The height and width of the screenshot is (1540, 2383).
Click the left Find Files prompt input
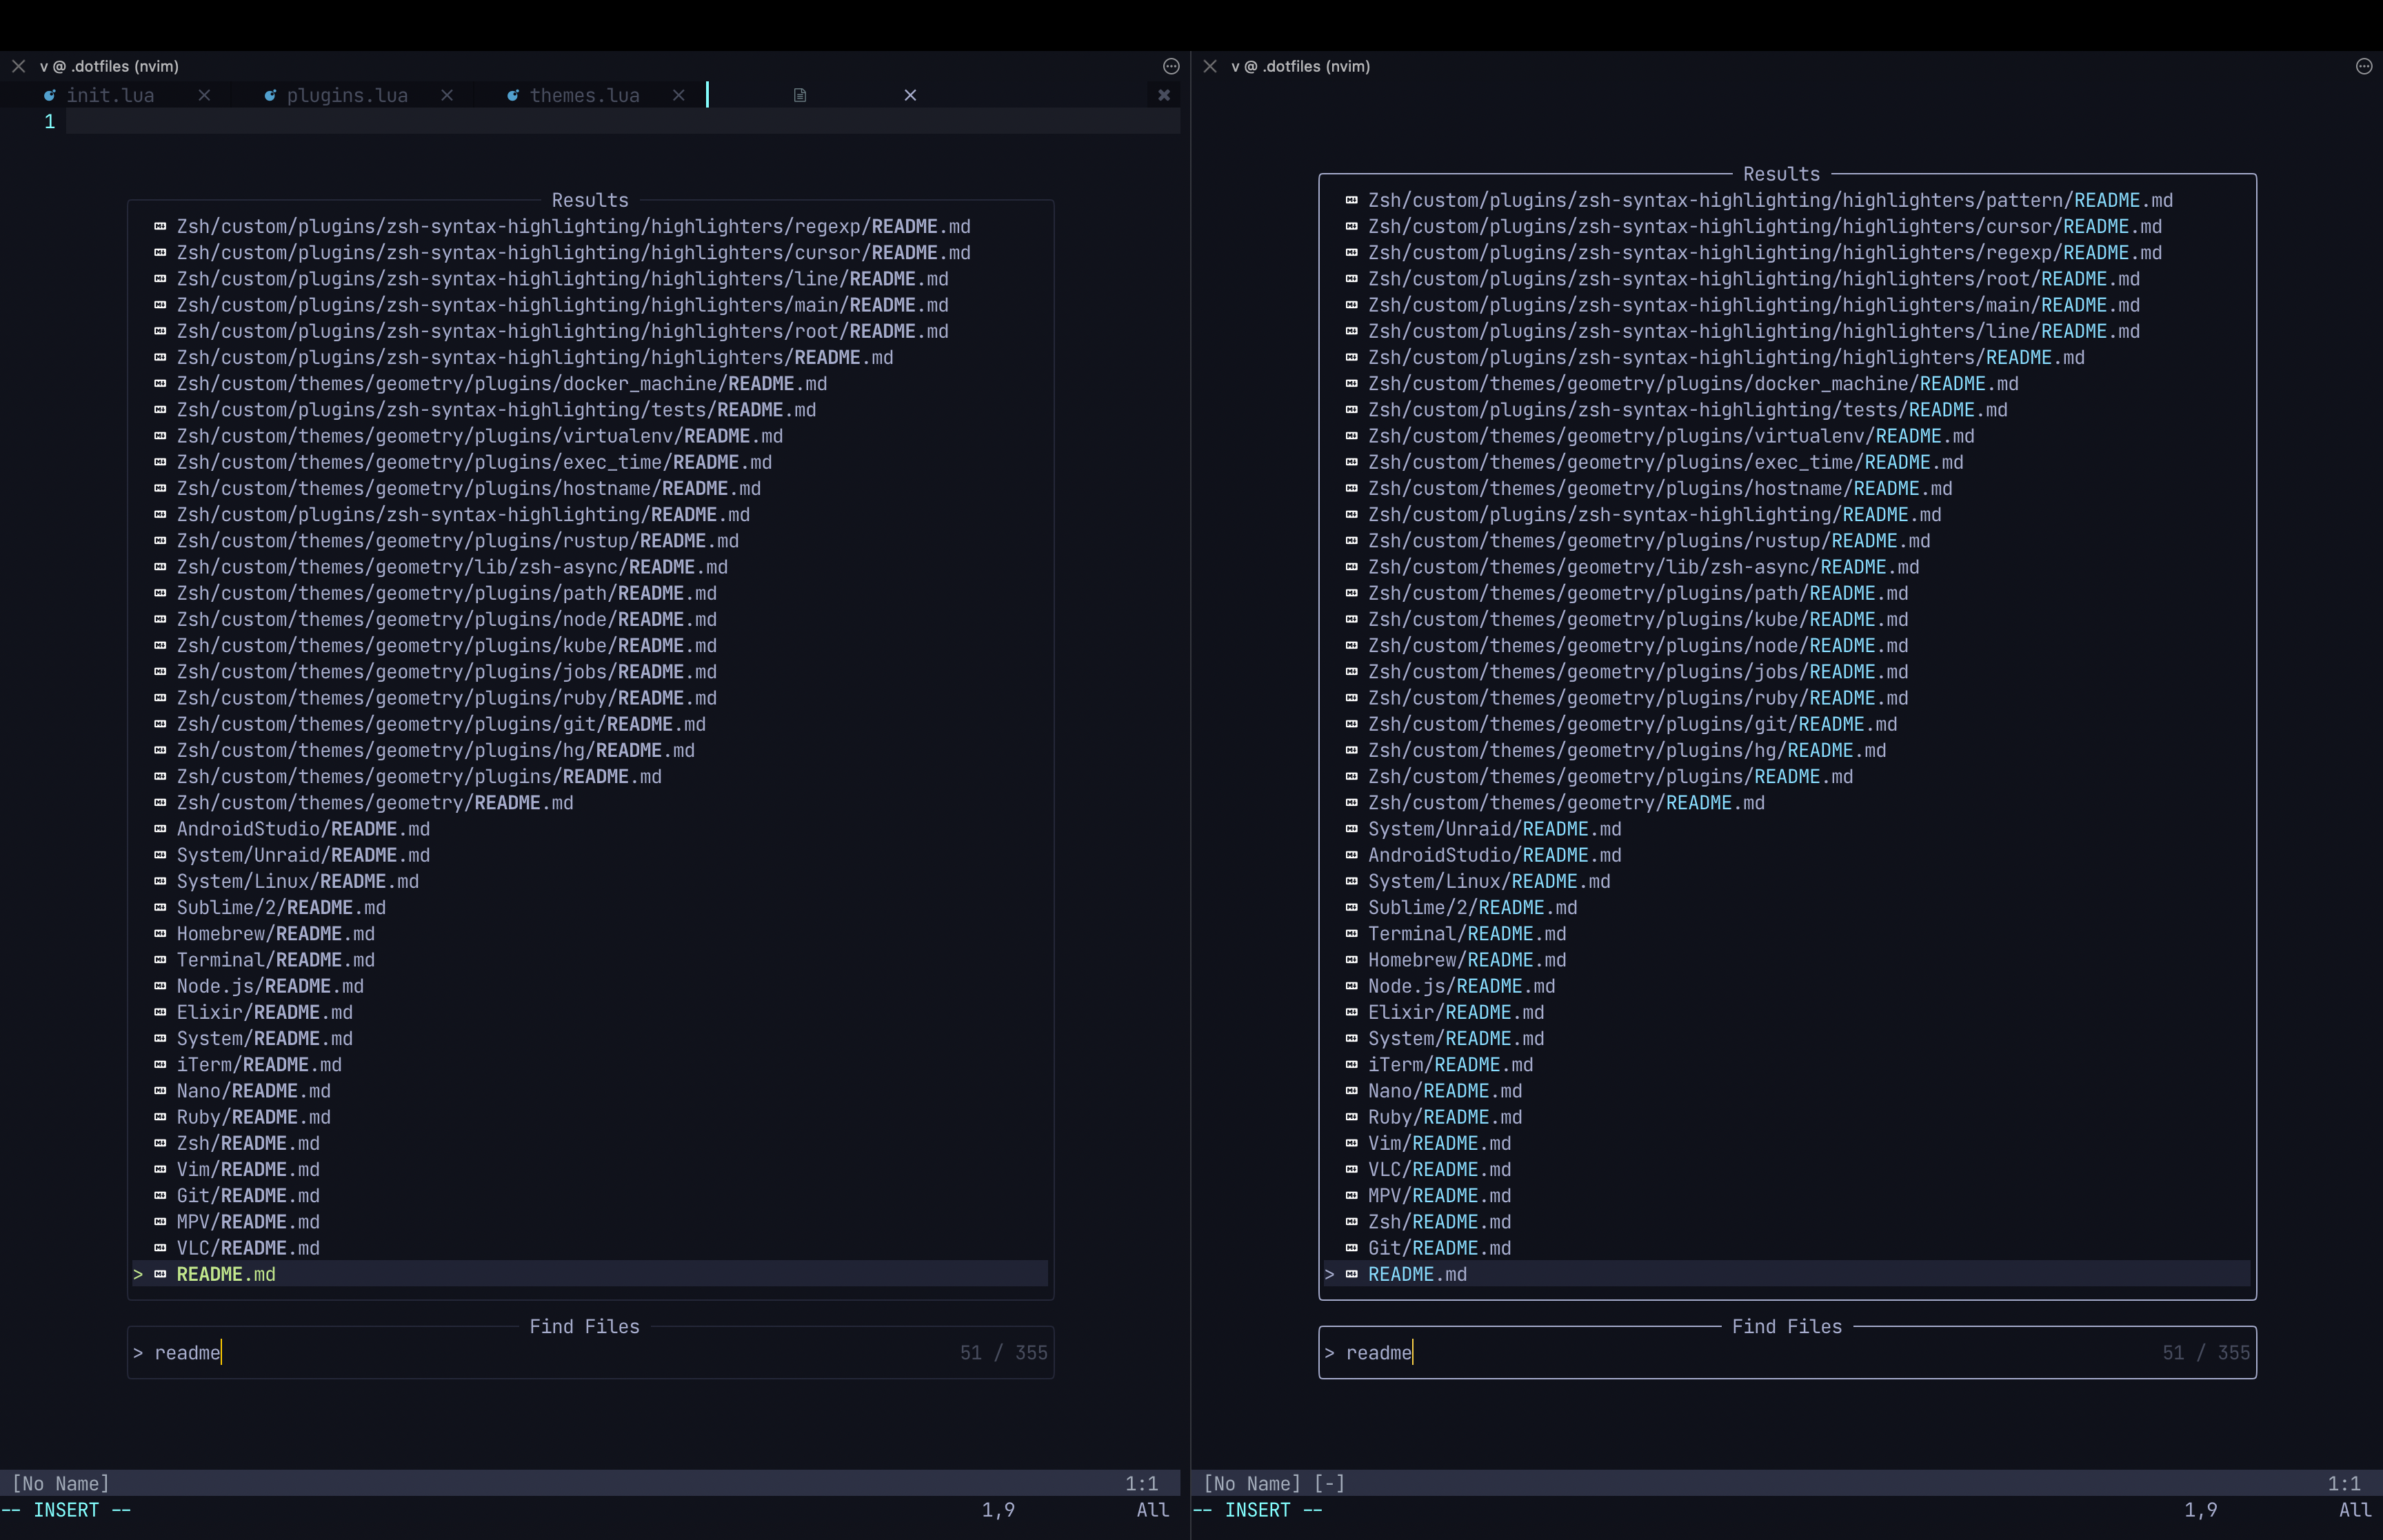[590, 1353]
